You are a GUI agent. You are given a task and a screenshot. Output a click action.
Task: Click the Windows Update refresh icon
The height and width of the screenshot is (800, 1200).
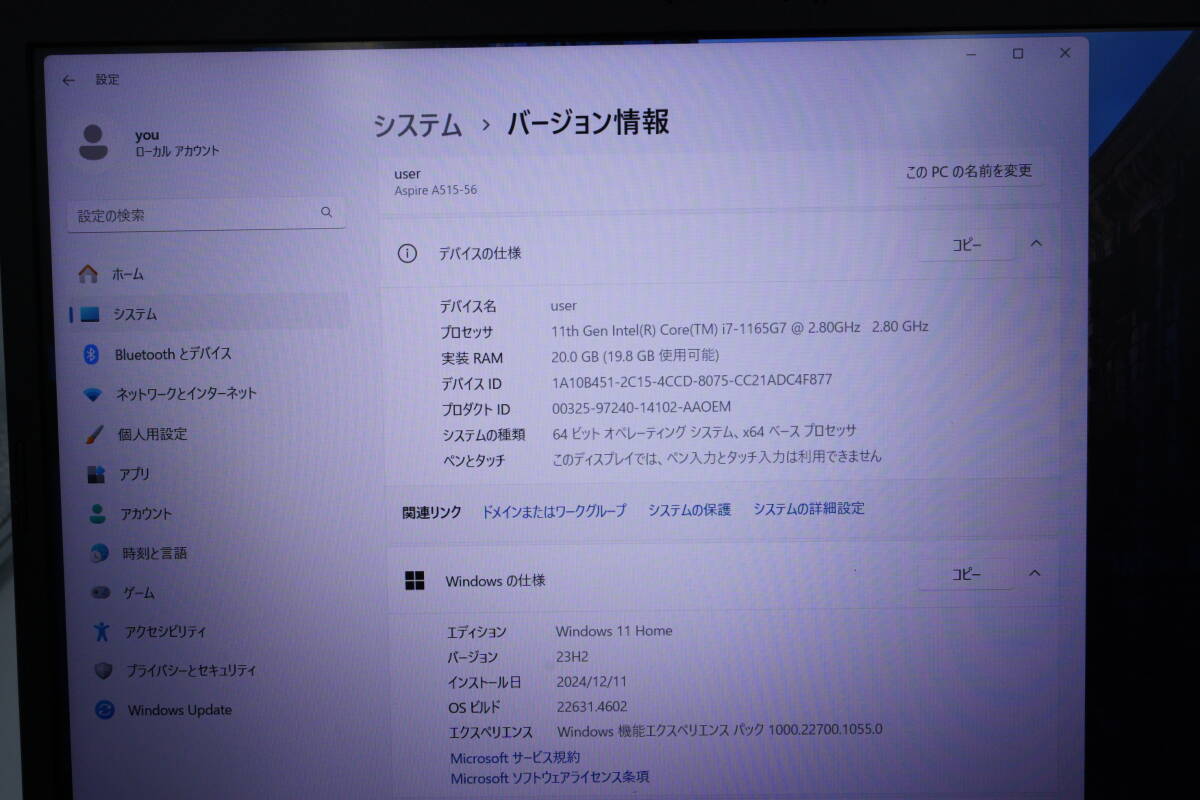104,710
